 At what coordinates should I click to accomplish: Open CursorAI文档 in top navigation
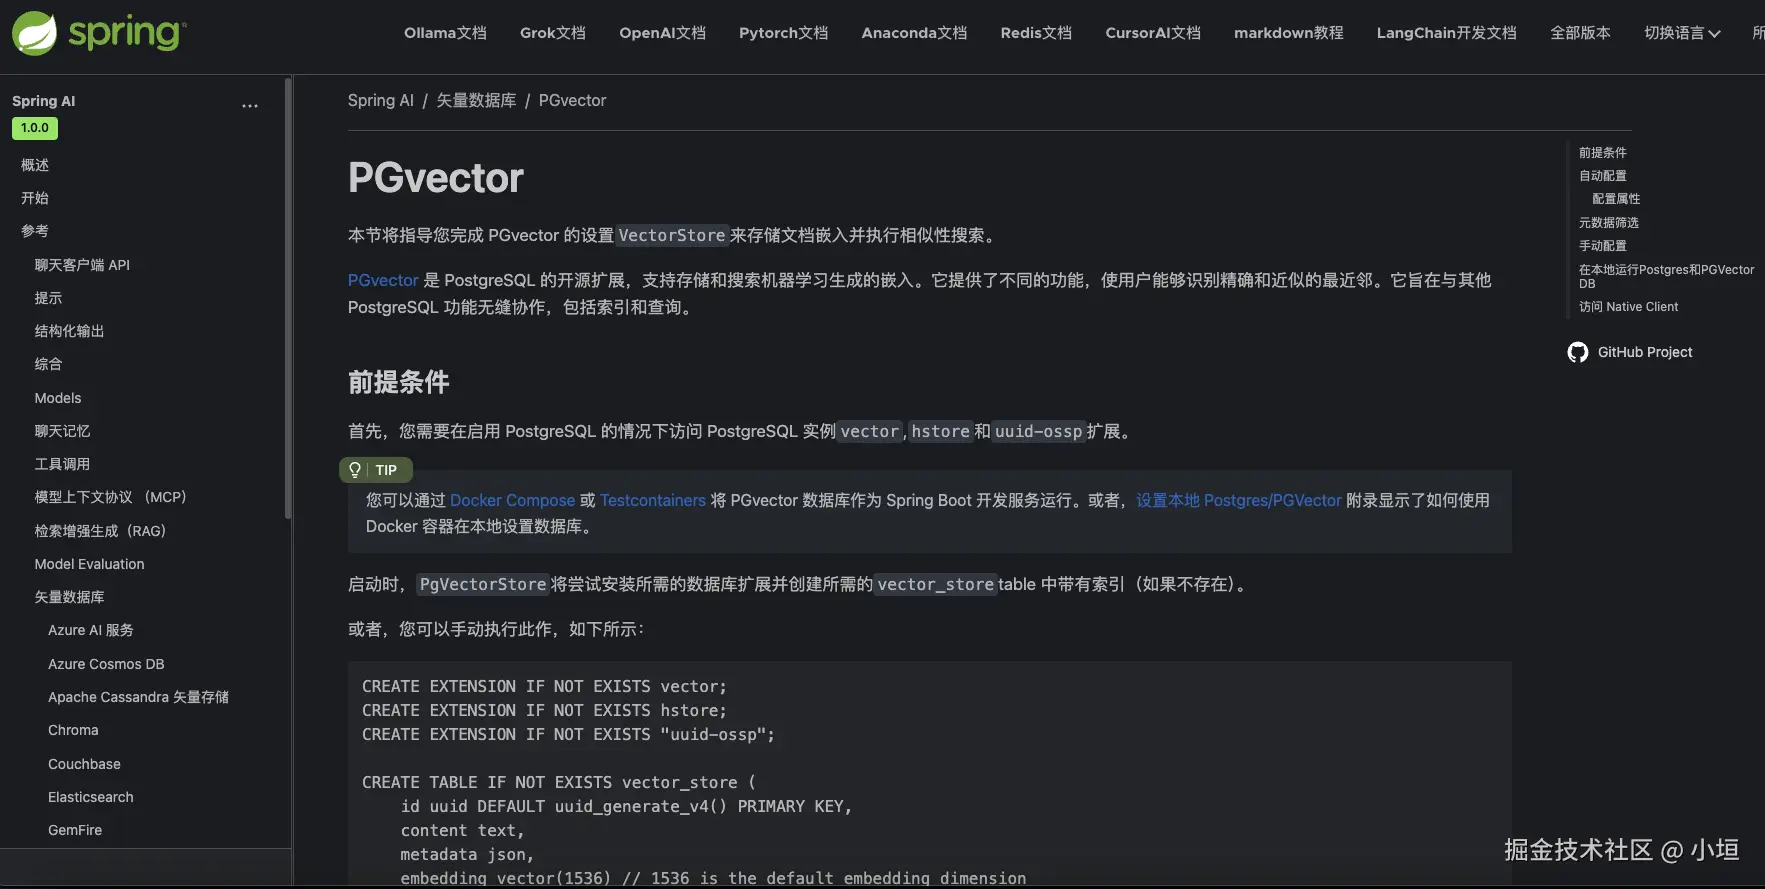pyautogui.click(x=1153, y=33)
